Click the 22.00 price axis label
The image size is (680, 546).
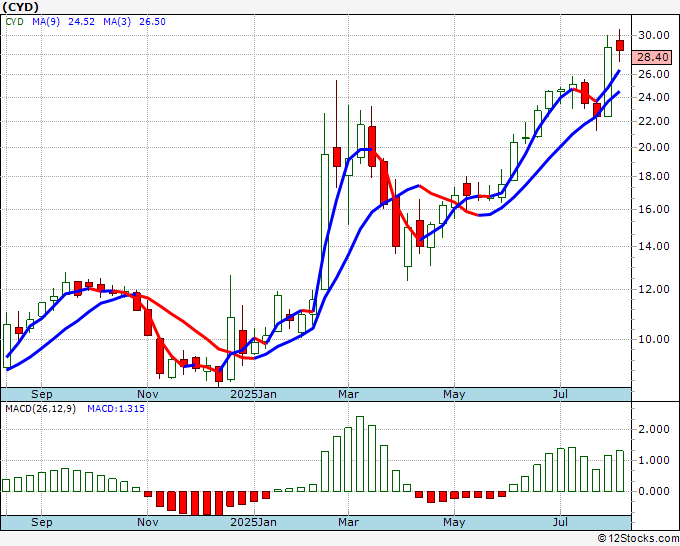click(654, 121)
